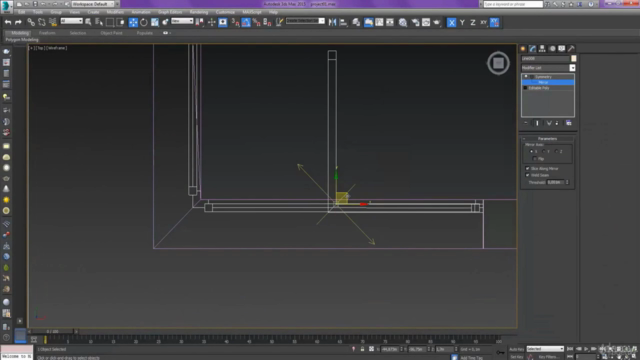Toggle the 3D Snaps button

[x=235, y=22]
